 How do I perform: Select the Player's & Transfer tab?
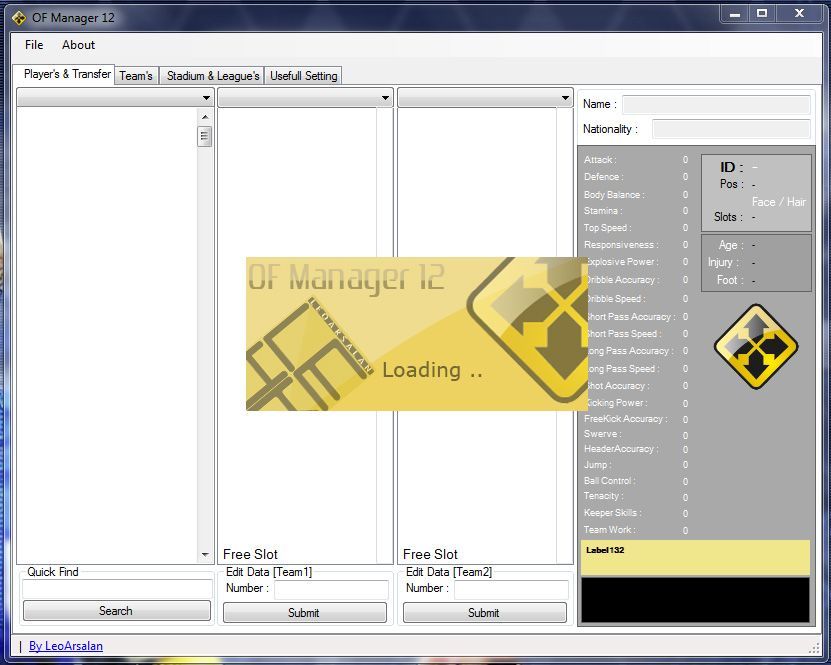(x=67, y=75)
